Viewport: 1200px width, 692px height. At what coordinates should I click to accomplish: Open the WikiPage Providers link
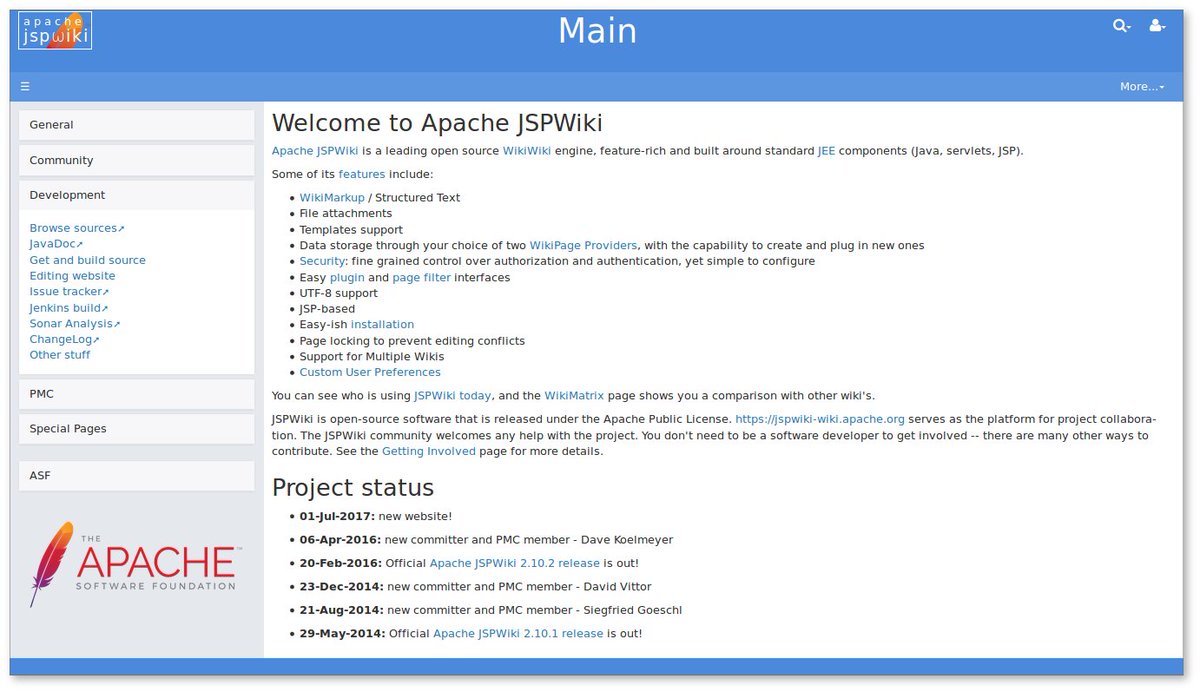click(x=583, y=245)
